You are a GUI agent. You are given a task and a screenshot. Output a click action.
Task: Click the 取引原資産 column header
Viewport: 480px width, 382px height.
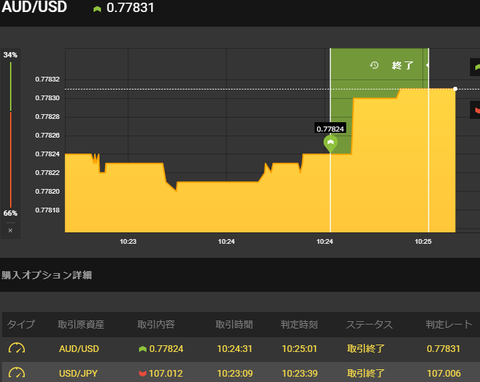point(81,324)
